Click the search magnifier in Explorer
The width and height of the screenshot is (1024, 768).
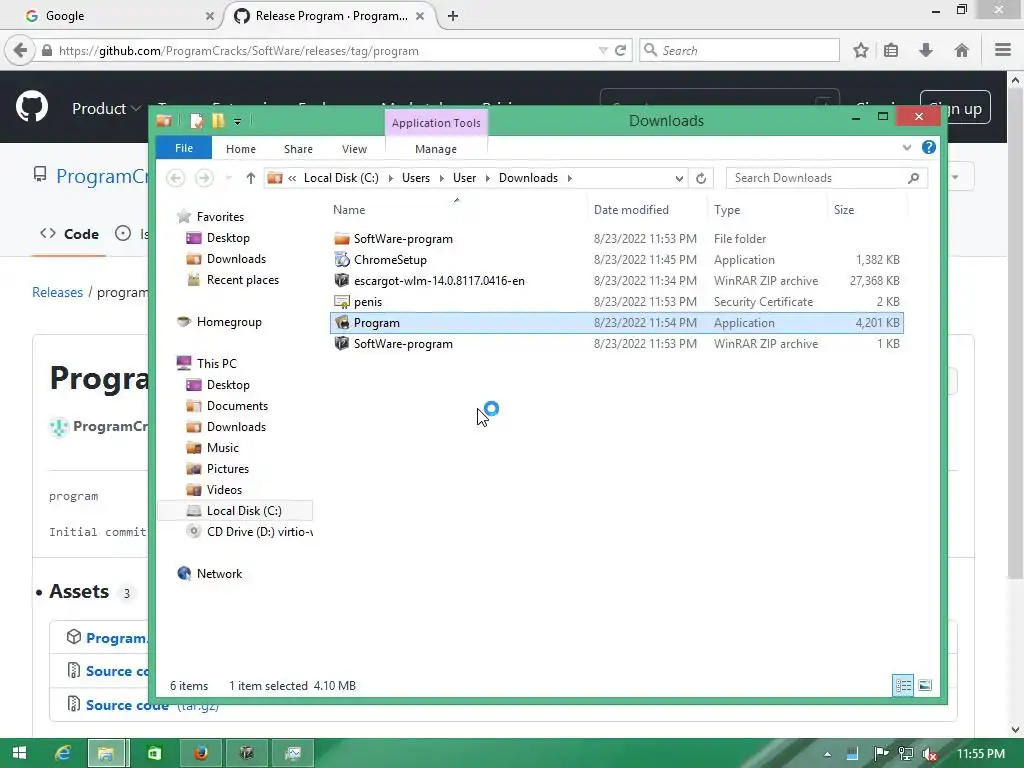coord(914,178)
